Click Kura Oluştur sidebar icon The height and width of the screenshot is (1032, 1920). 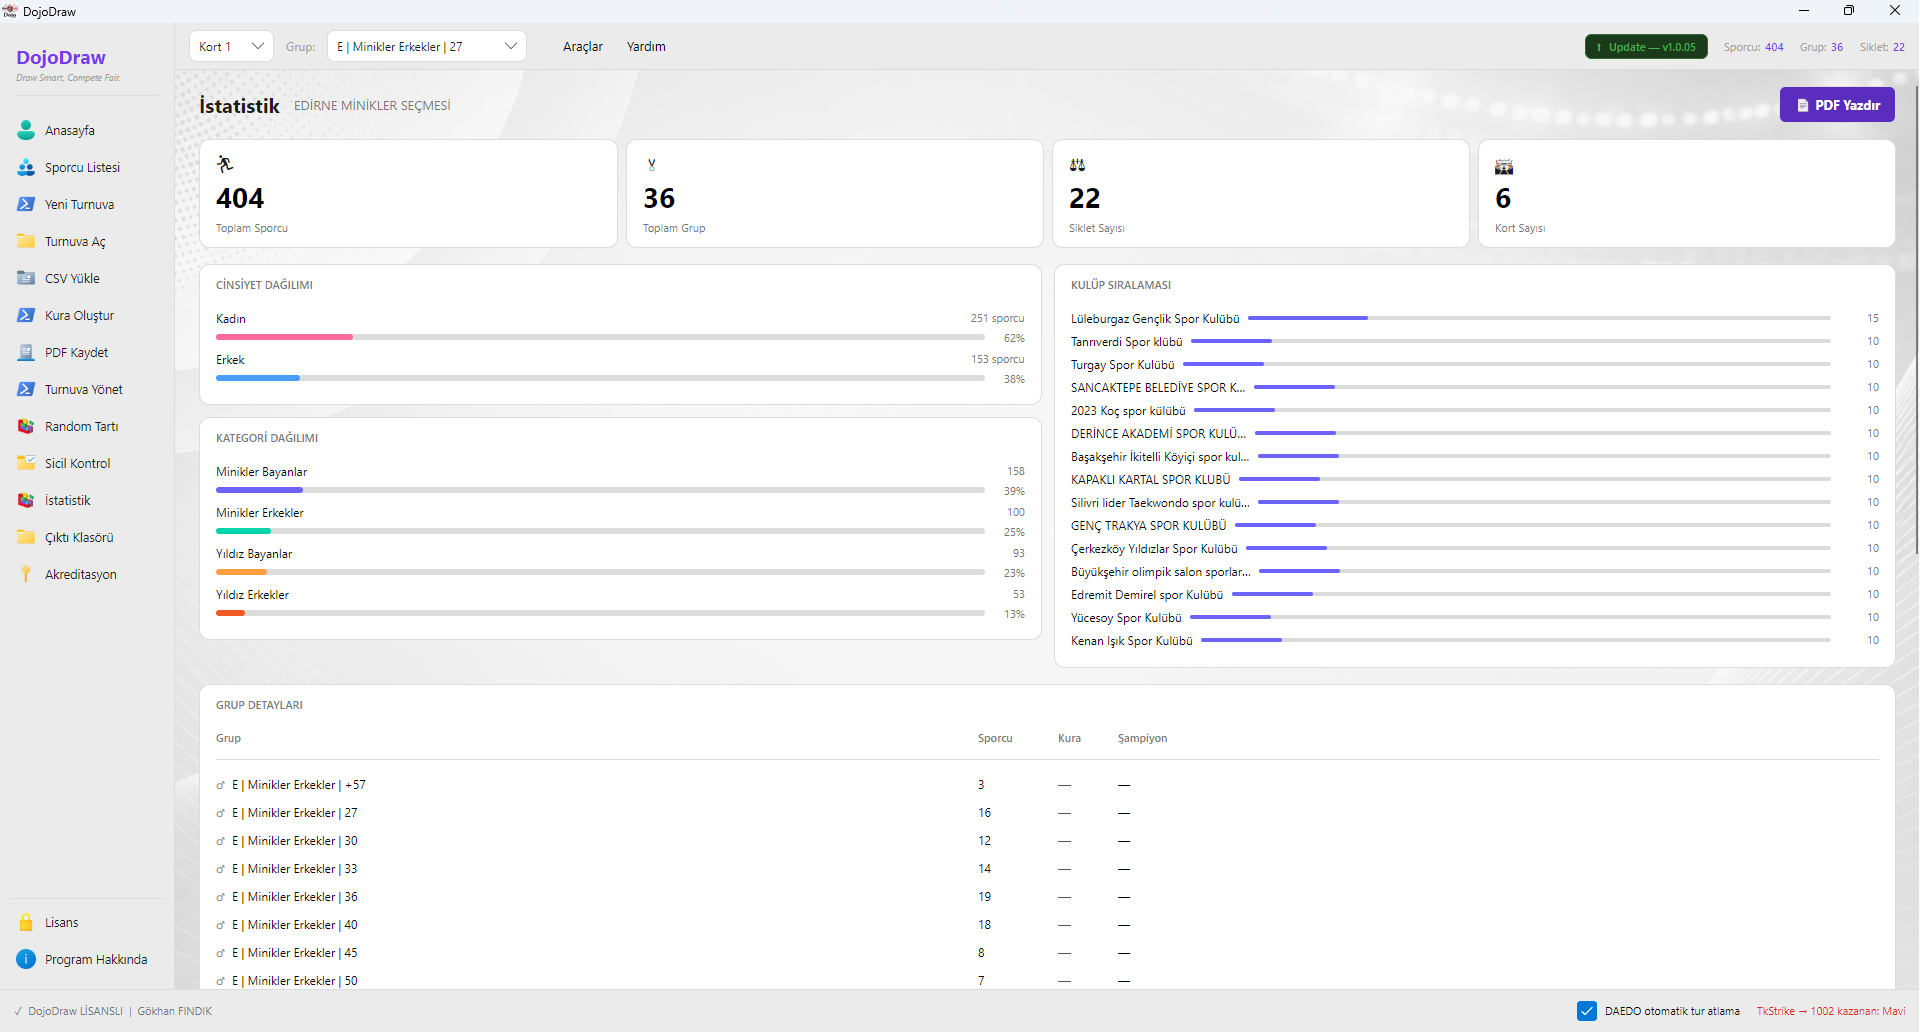tap(26, 315)
